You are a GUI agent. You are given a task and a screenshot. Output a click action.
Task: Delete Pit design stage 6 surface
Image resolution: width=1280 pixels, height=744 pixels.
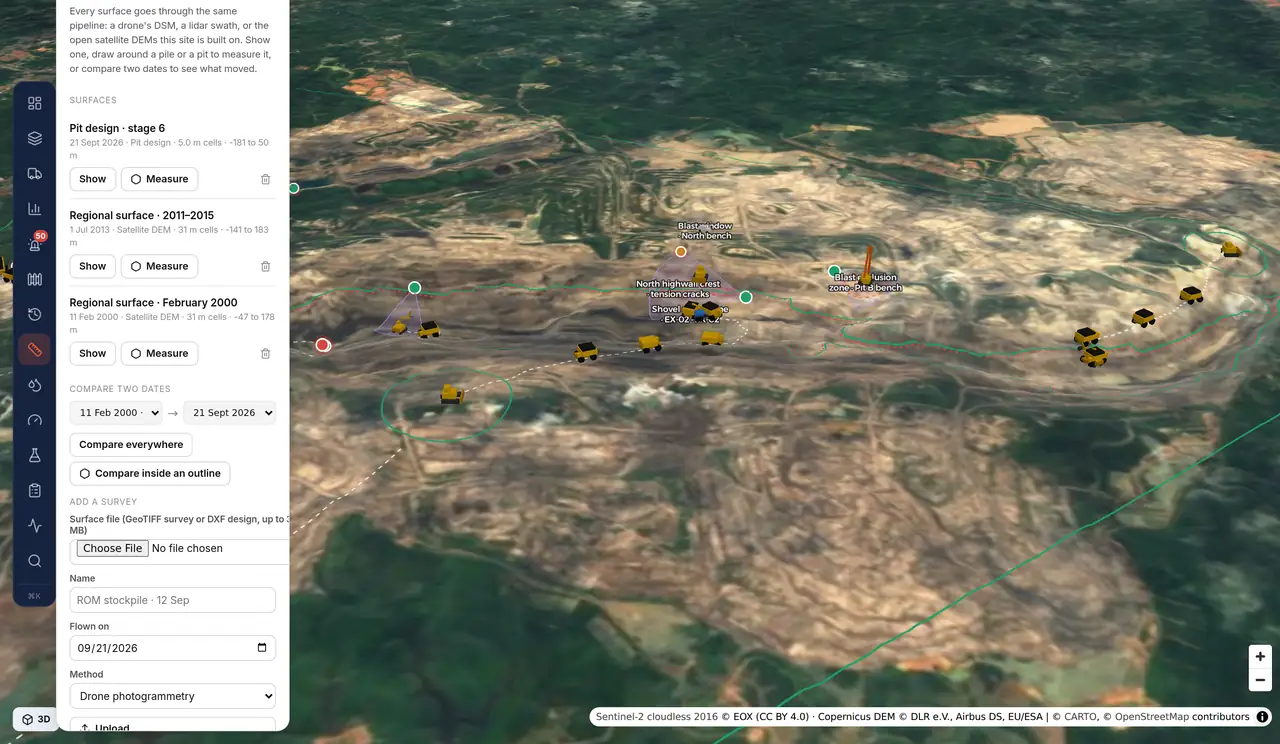[x=265, y=179]
